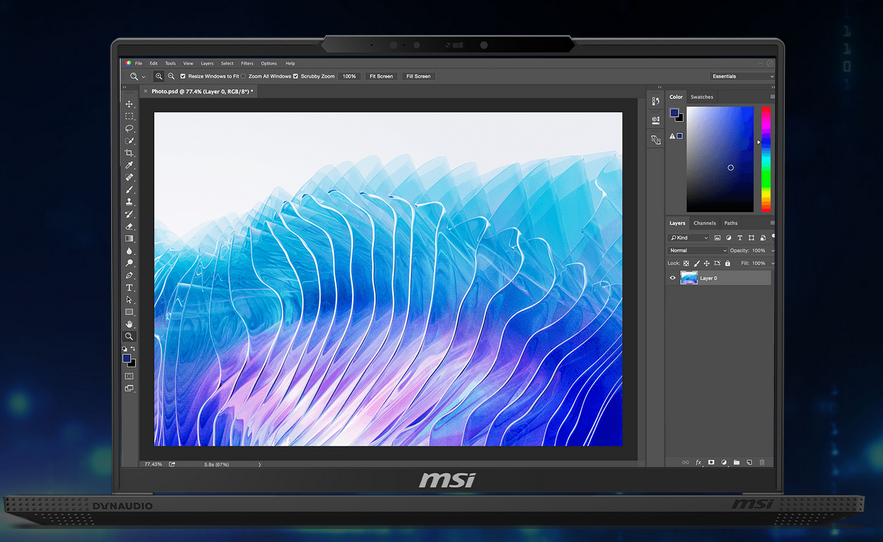Select the Pen tool
The image size is (883, 542).
(129, 276)
